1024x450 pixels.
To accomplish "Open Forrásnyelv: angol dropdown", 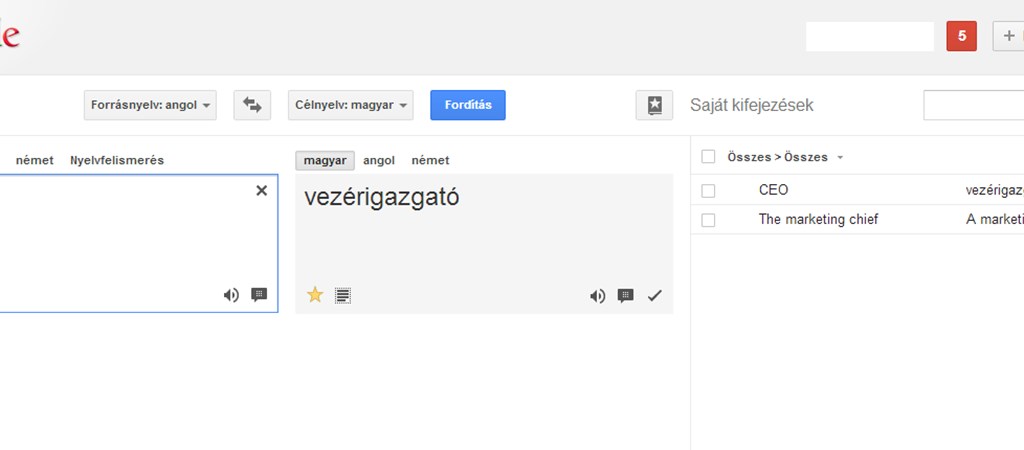I will 150,105.
